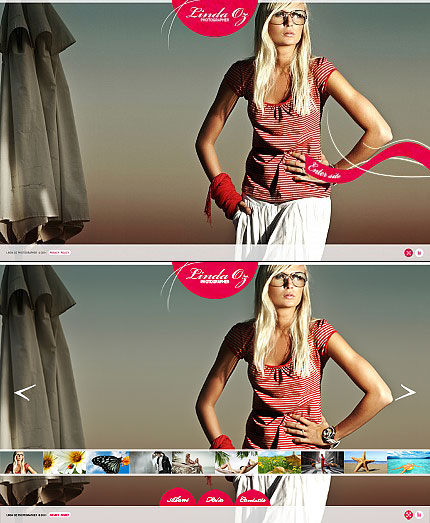430x523 pixels.
Task: Click Linda Oz logo on the splash screen
Action: point(215,16)
